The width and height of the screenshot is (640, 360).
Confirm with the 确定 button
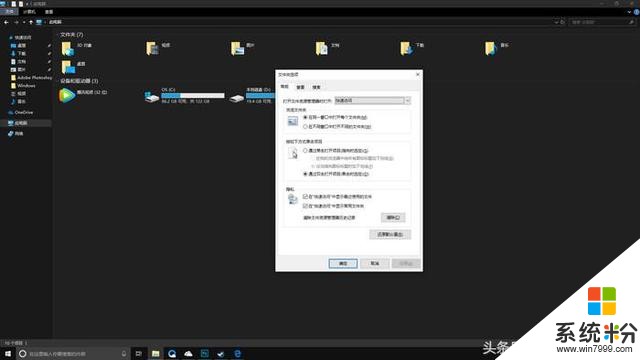pyautogui.click(x=343, y=264)
